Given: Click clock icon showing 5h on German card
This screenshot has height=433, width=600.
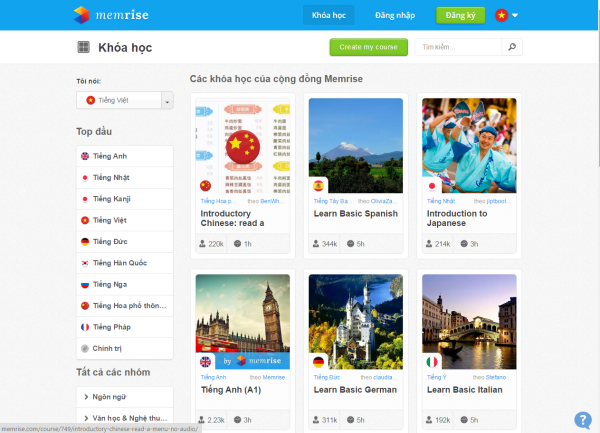Looking at the screenshot, I should click(350, 420).
